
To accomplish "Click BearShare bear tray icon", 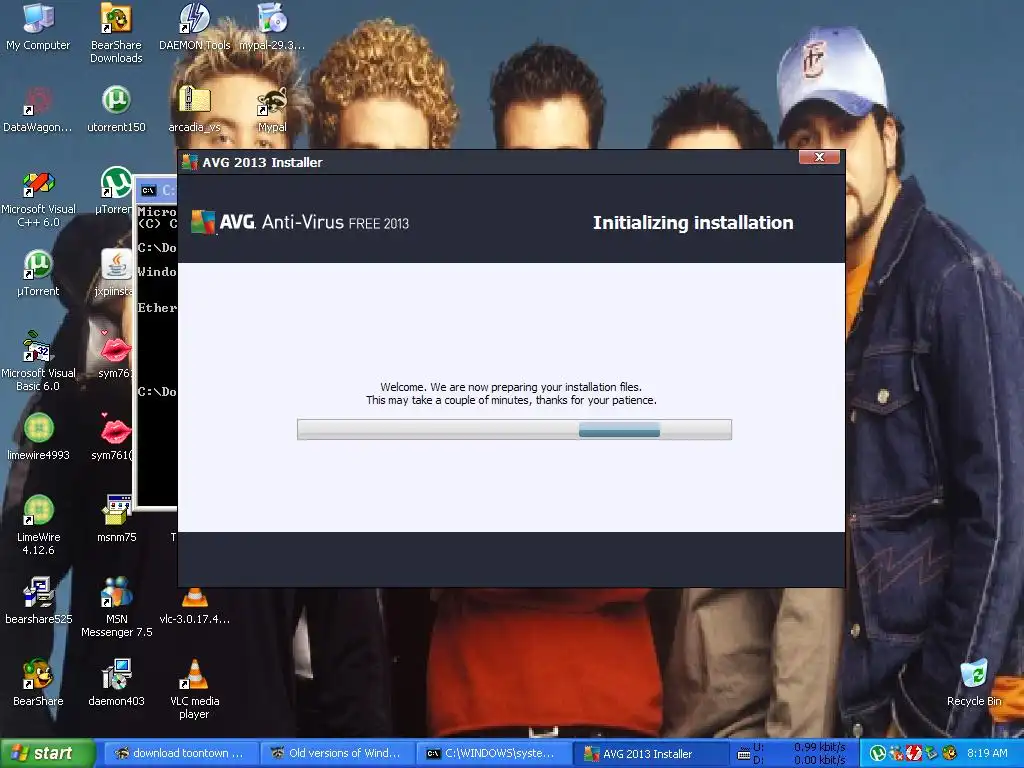I will [950, 753].
